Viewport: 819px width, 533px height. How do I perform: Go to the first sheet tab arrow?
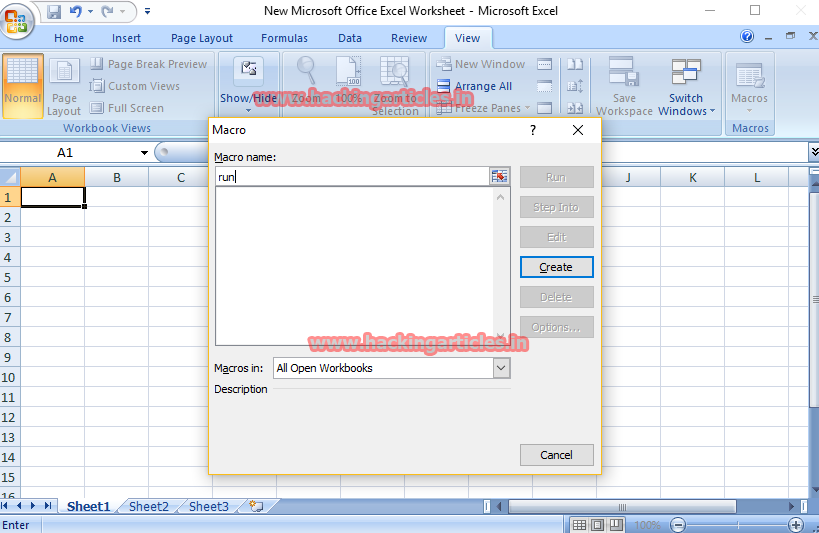[x=5, y=506]
